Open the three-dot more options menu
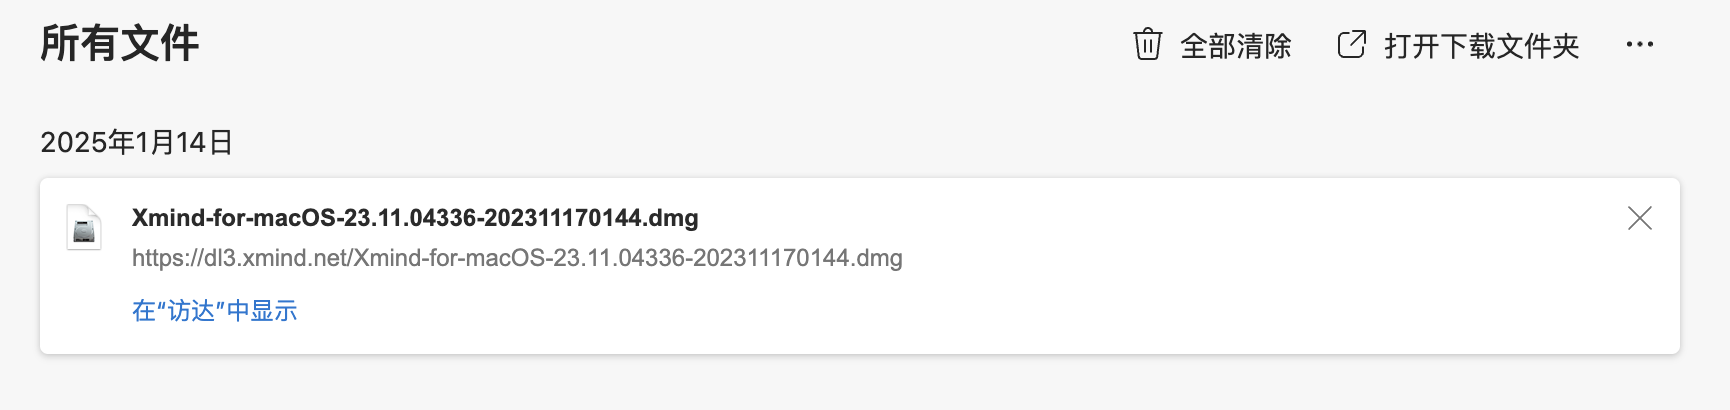The height and width of the screenshot is (410, 1730). pos(1639,45)
